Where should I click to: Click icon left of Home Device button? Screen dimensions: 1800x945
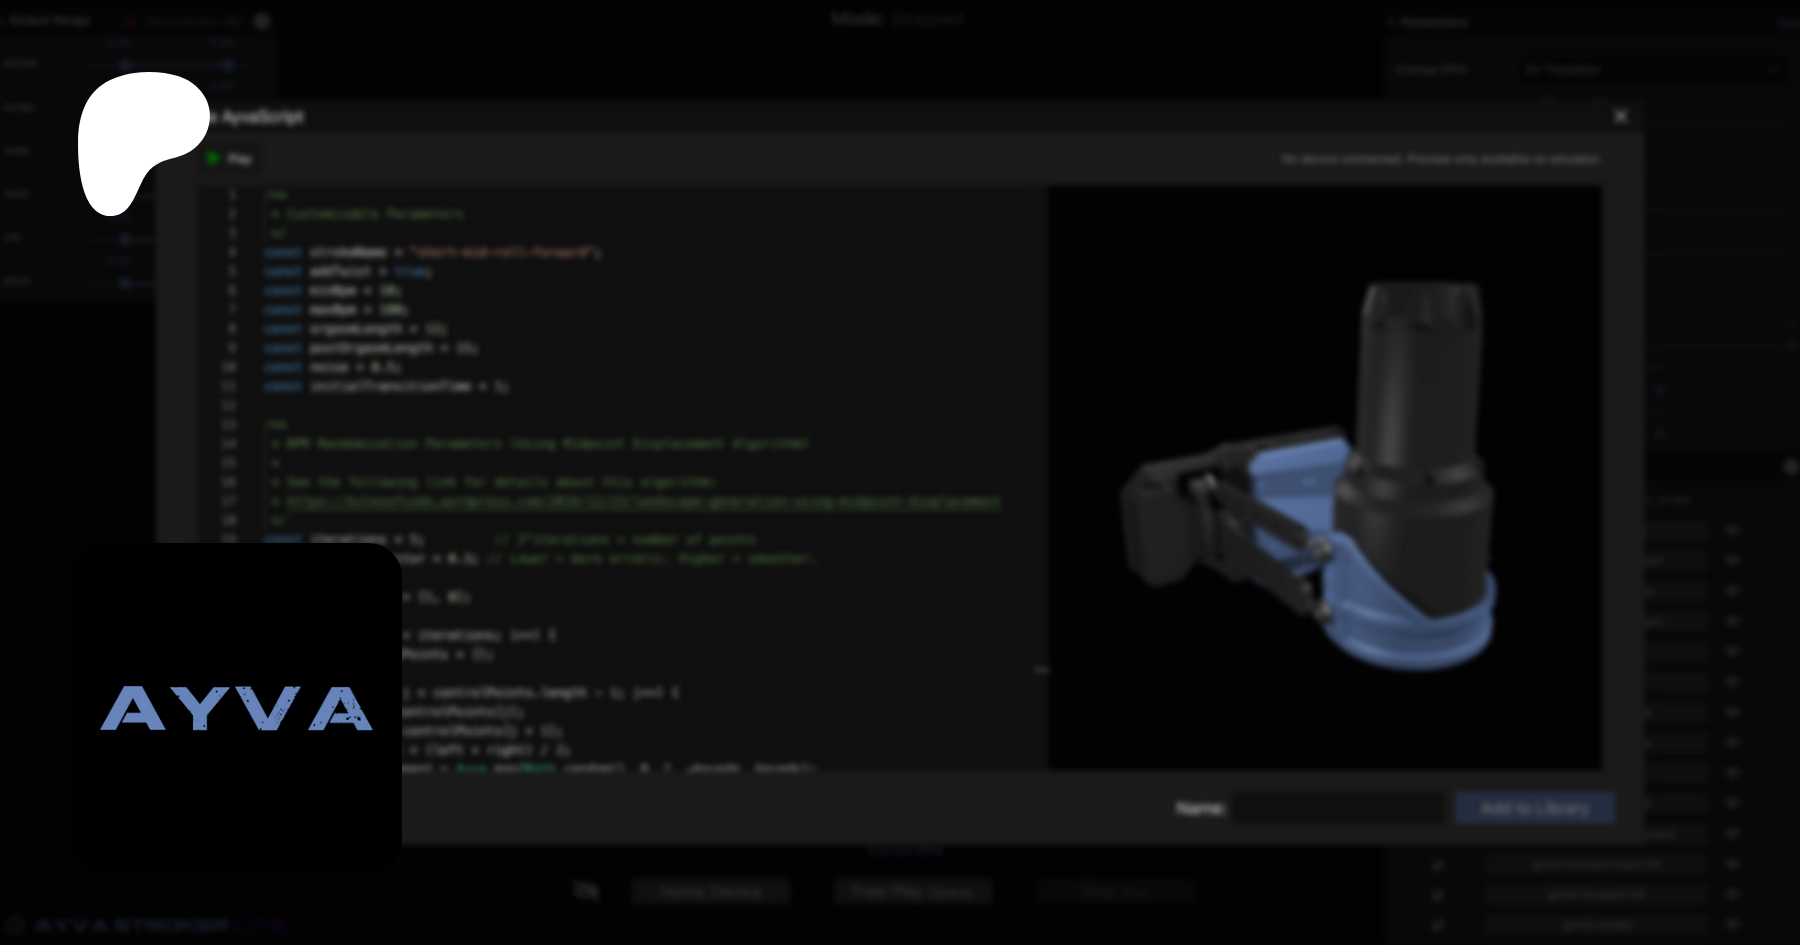(586, 890)
